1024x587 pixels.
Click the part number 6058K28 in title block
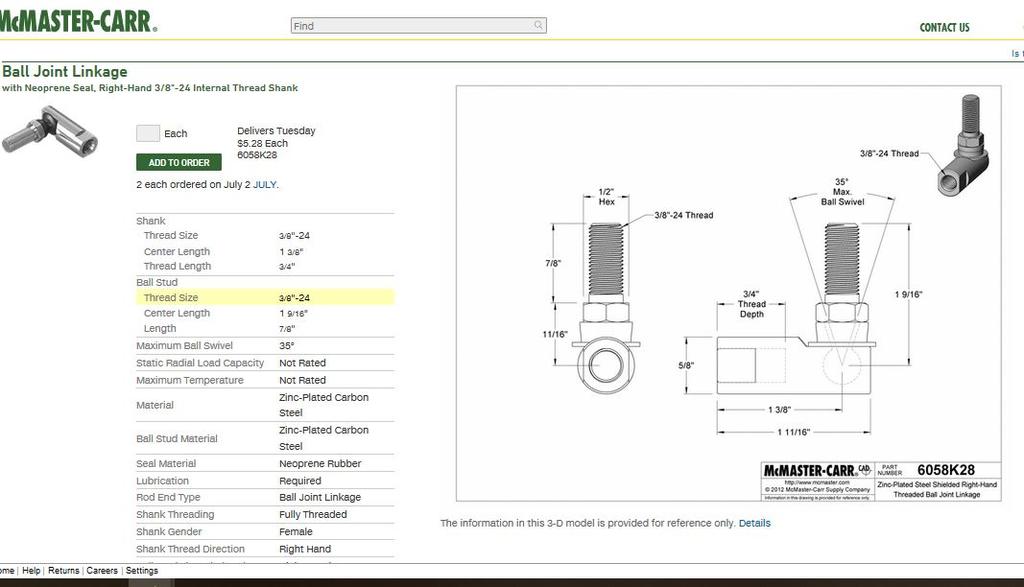tap(946, 470)
